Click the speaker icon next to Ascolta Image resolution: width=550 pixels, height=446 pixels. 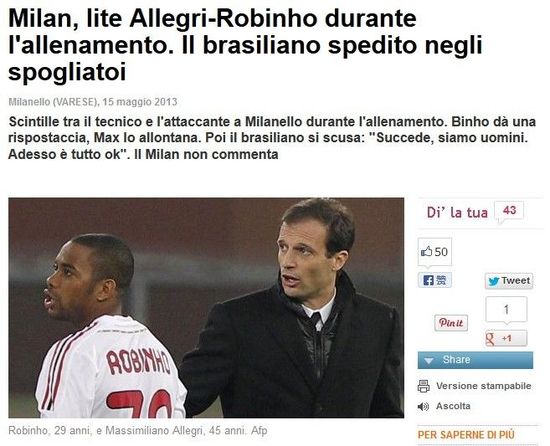point(423,406)
